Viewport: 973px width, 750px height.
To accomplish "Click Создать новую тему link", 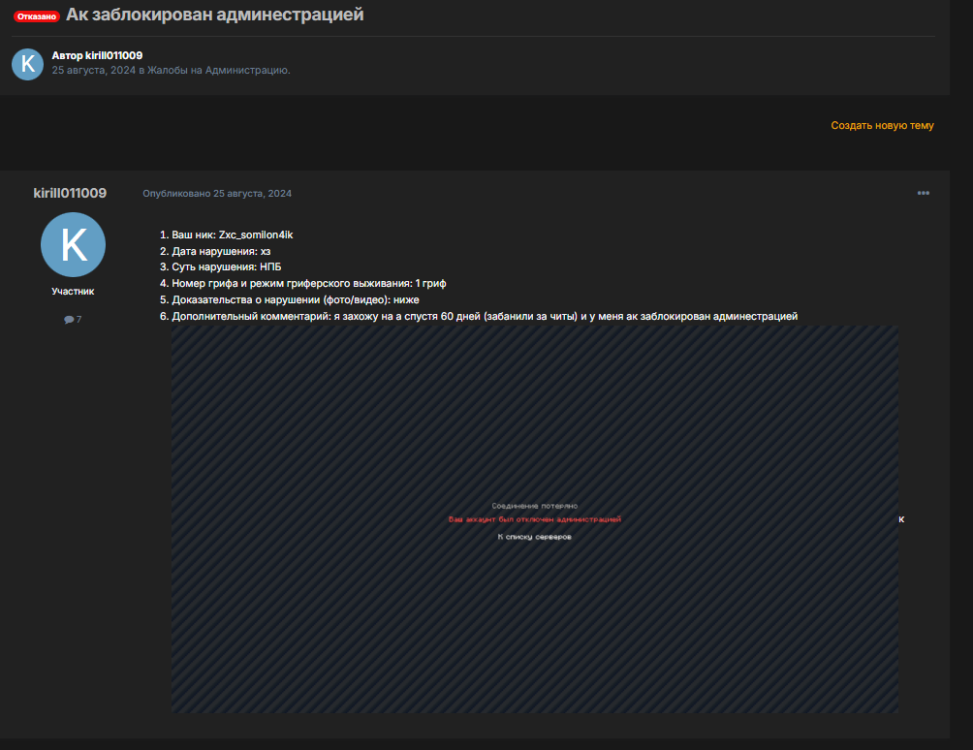I will point(882,125).
